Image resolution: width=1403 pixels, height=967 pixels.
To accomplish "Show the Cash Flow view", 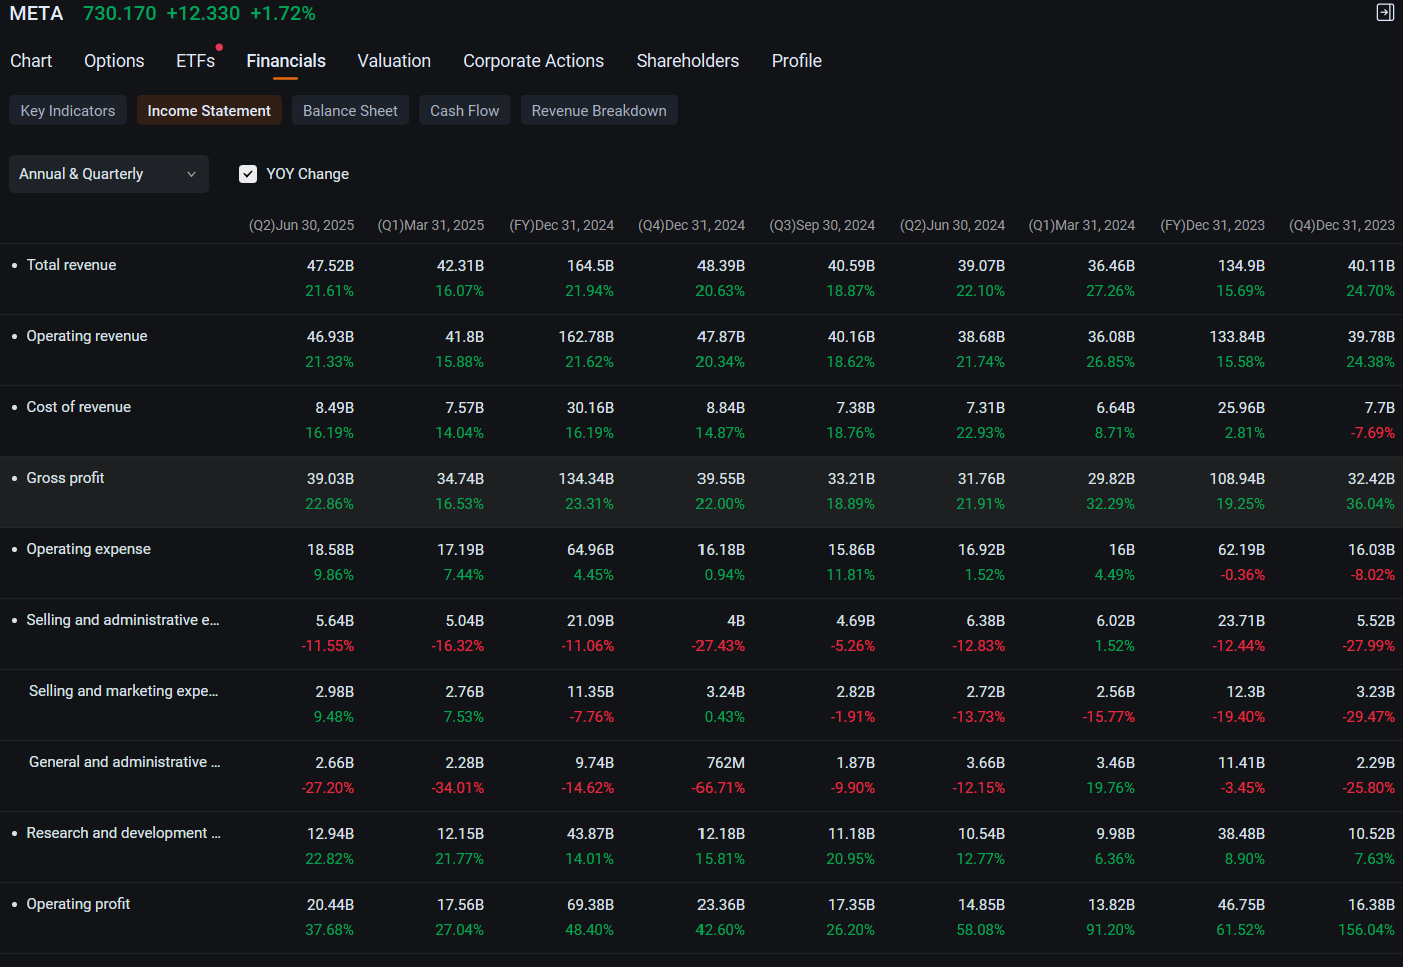I will [465, 110].
